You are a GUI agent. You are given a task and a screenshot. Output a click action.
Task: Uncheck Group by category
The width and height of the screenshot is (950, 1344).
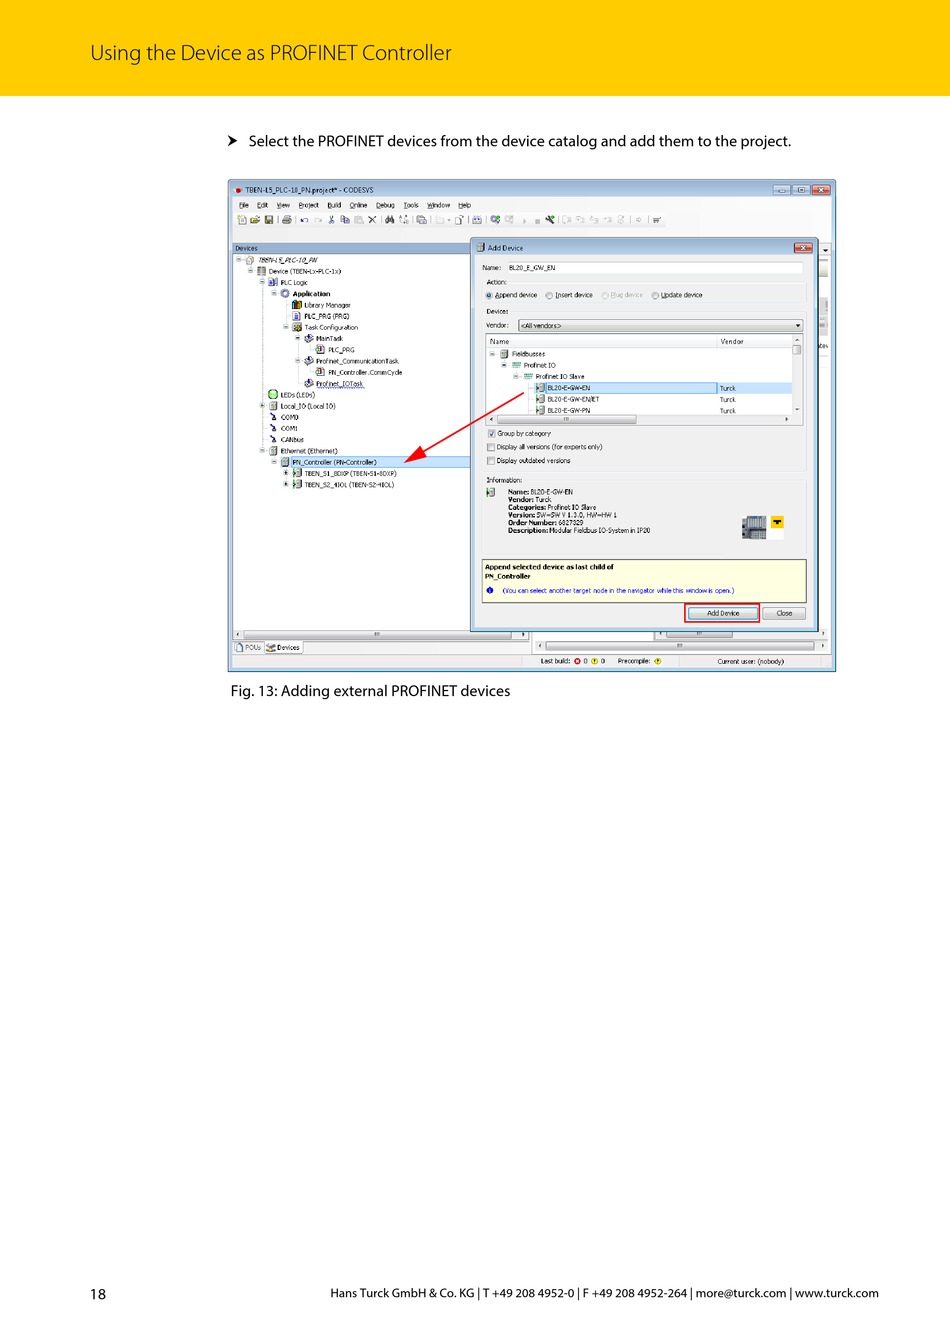pos(491,434)
